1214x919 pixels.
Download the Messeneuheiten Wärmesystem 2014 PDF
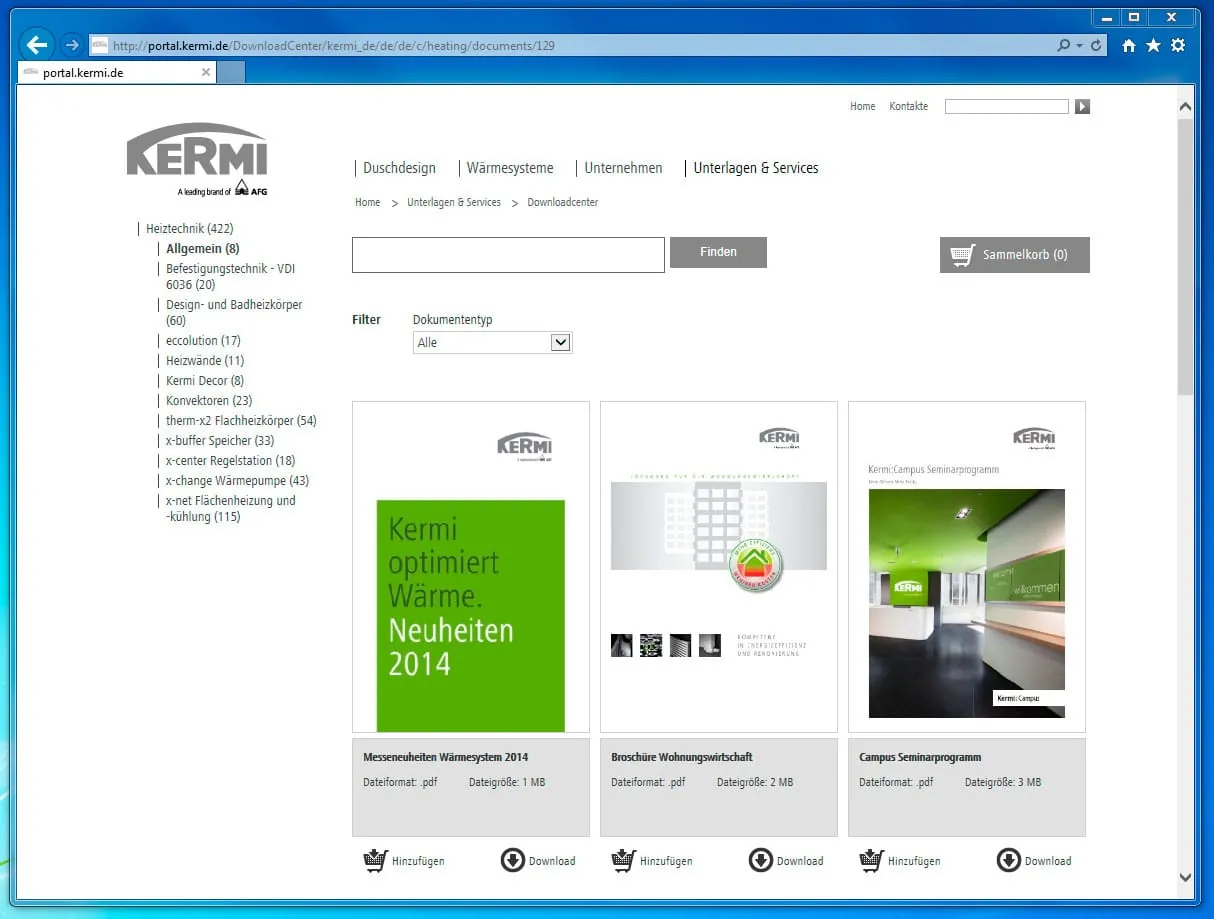pyautogui.click(x=538, y=860)
